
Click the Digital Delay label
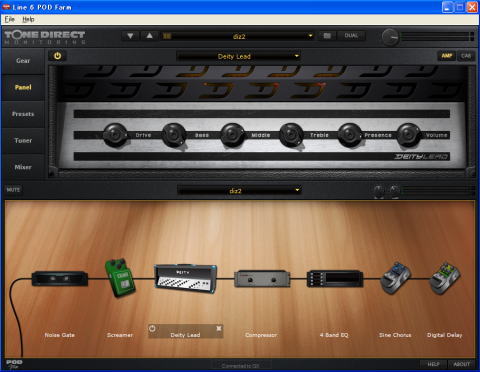tap(445, 335)
